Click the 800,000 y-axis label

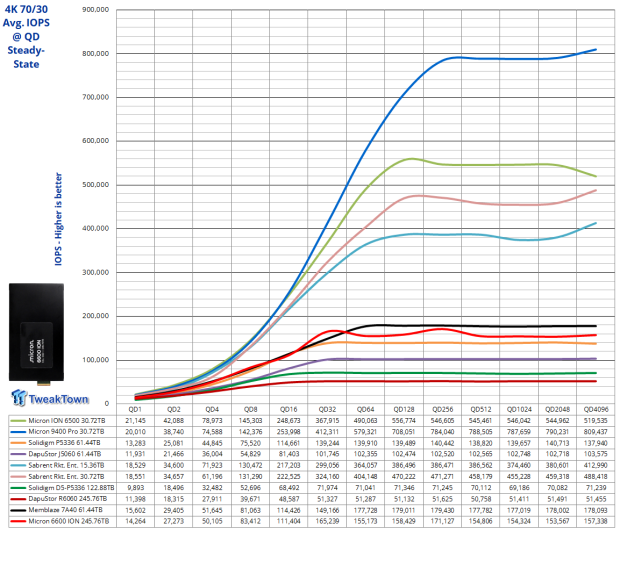click(x=95, y=53)
